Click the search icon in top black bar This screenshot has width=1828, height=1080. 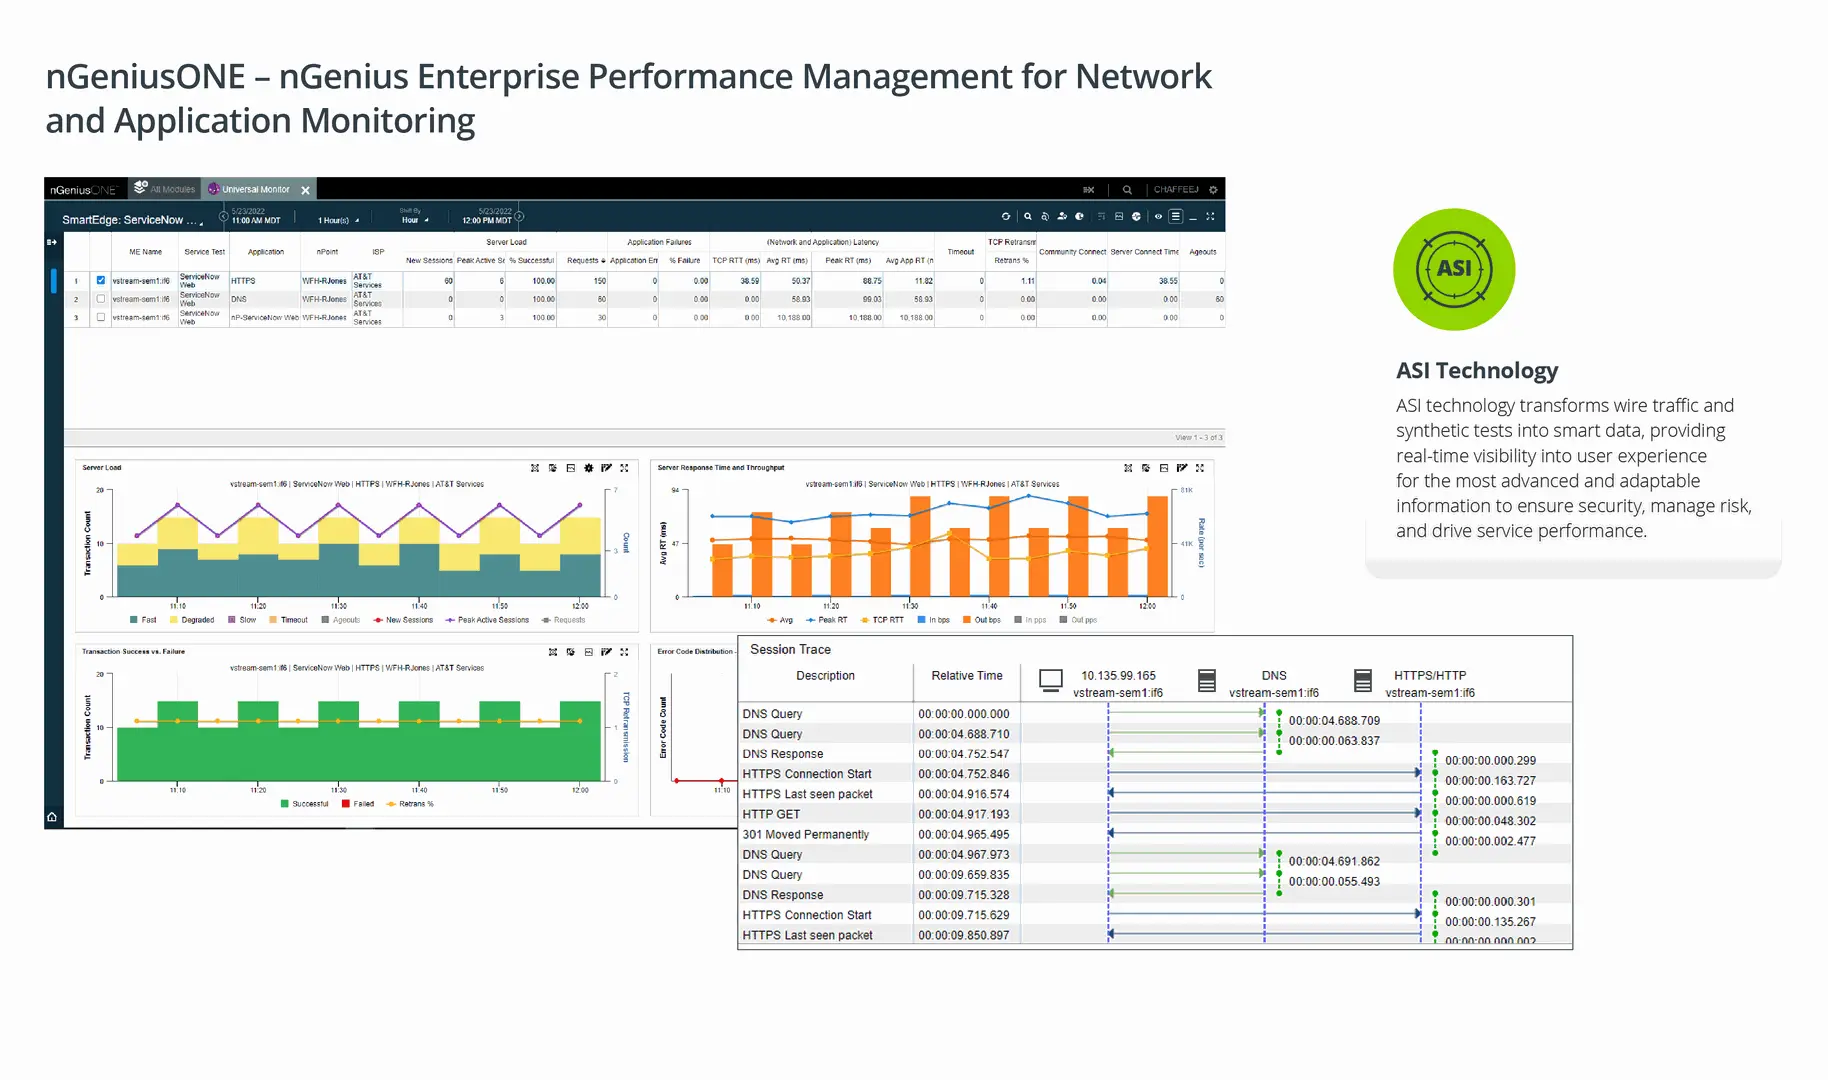[1127, 189]
